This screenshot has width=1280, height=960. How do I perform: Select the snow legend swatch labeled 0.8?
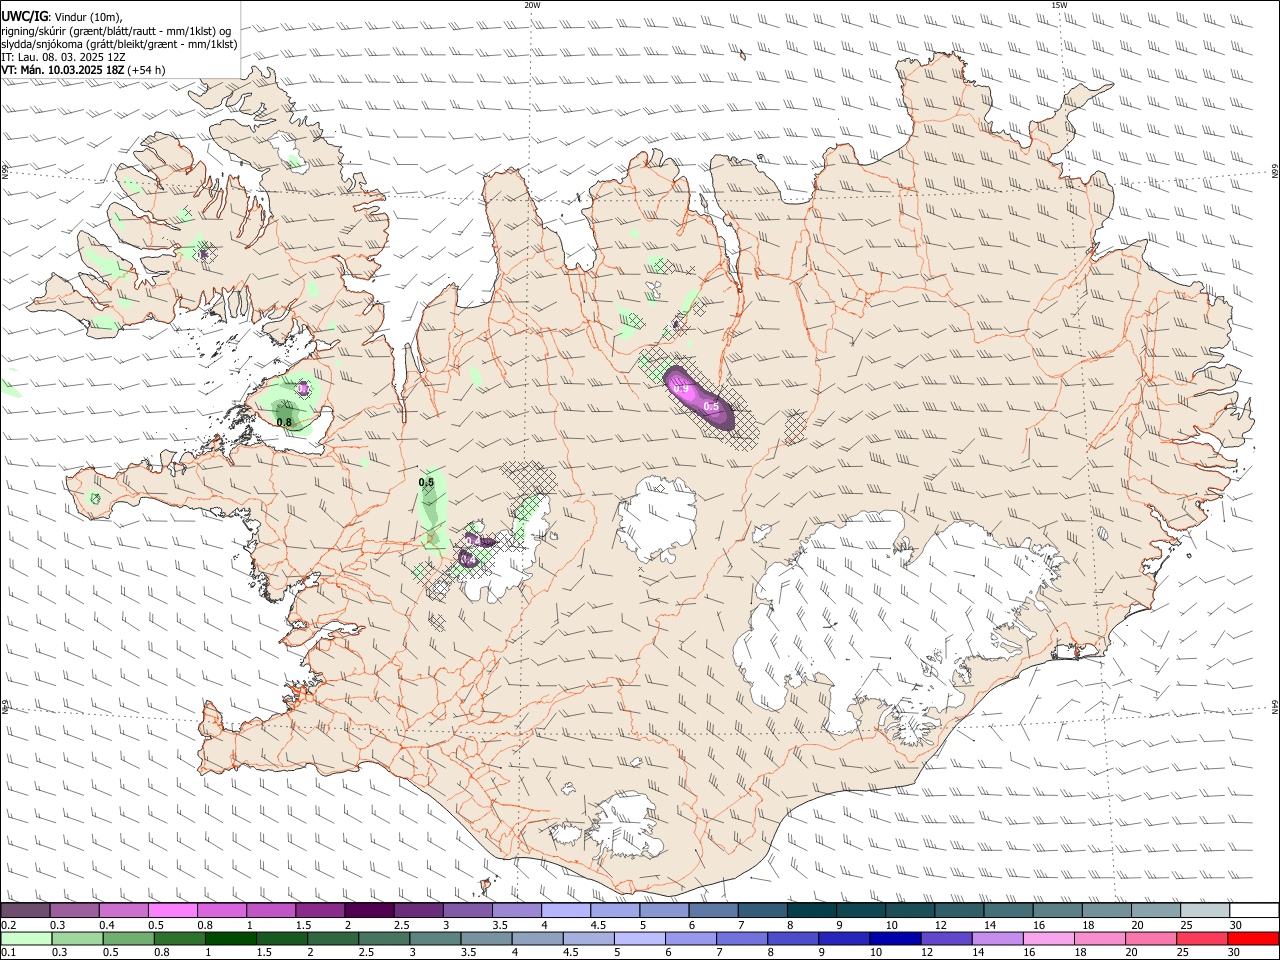tap(221, 911)
